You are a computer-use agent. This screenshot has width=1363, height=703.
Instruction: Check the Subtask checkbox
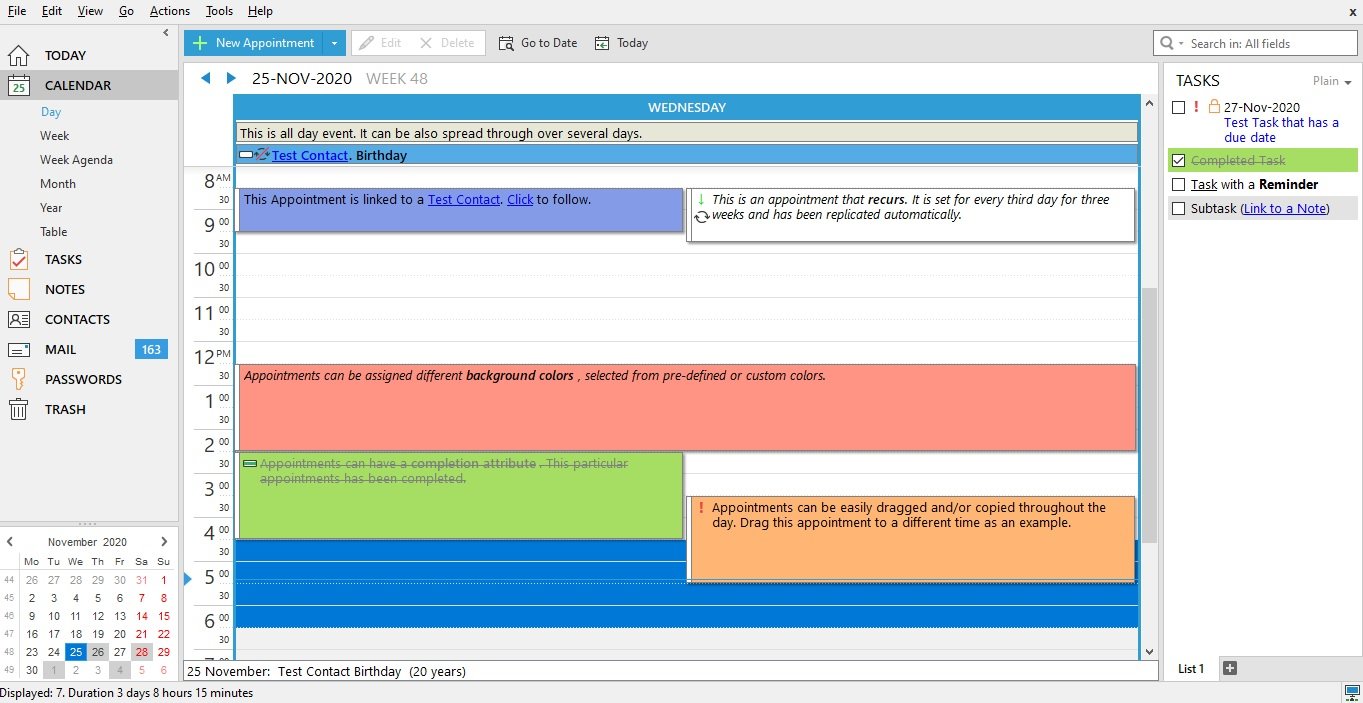coord(1178,208)
